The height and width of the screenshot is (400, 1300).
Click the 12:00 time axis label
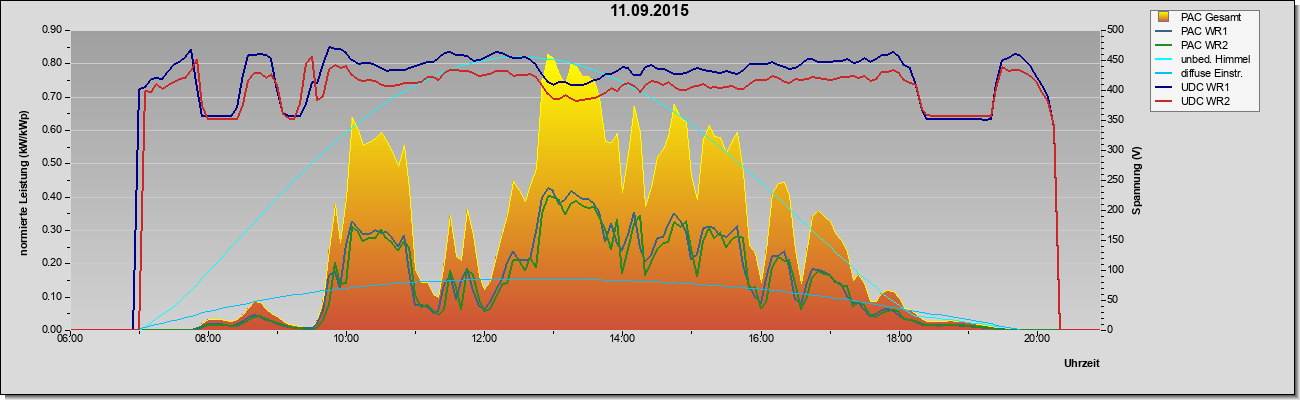click(x=484, y=339)
